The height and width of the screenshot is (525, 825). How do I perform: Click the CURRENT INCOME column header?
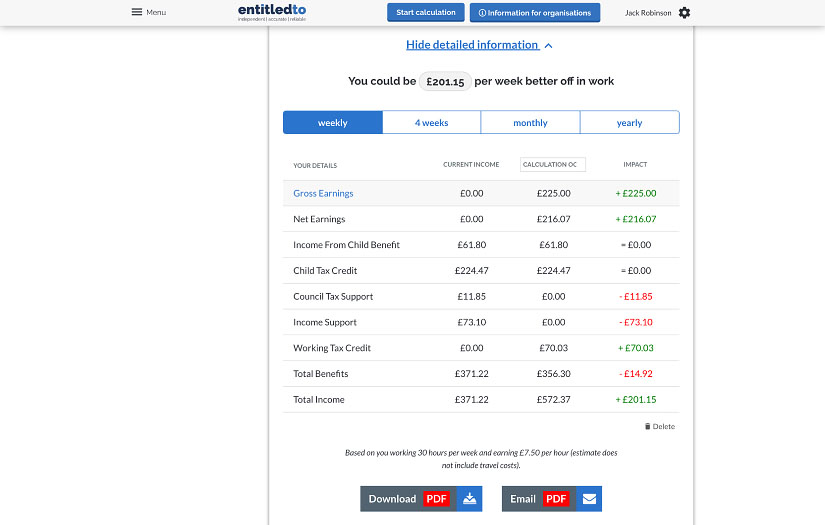tap(471, 165)
